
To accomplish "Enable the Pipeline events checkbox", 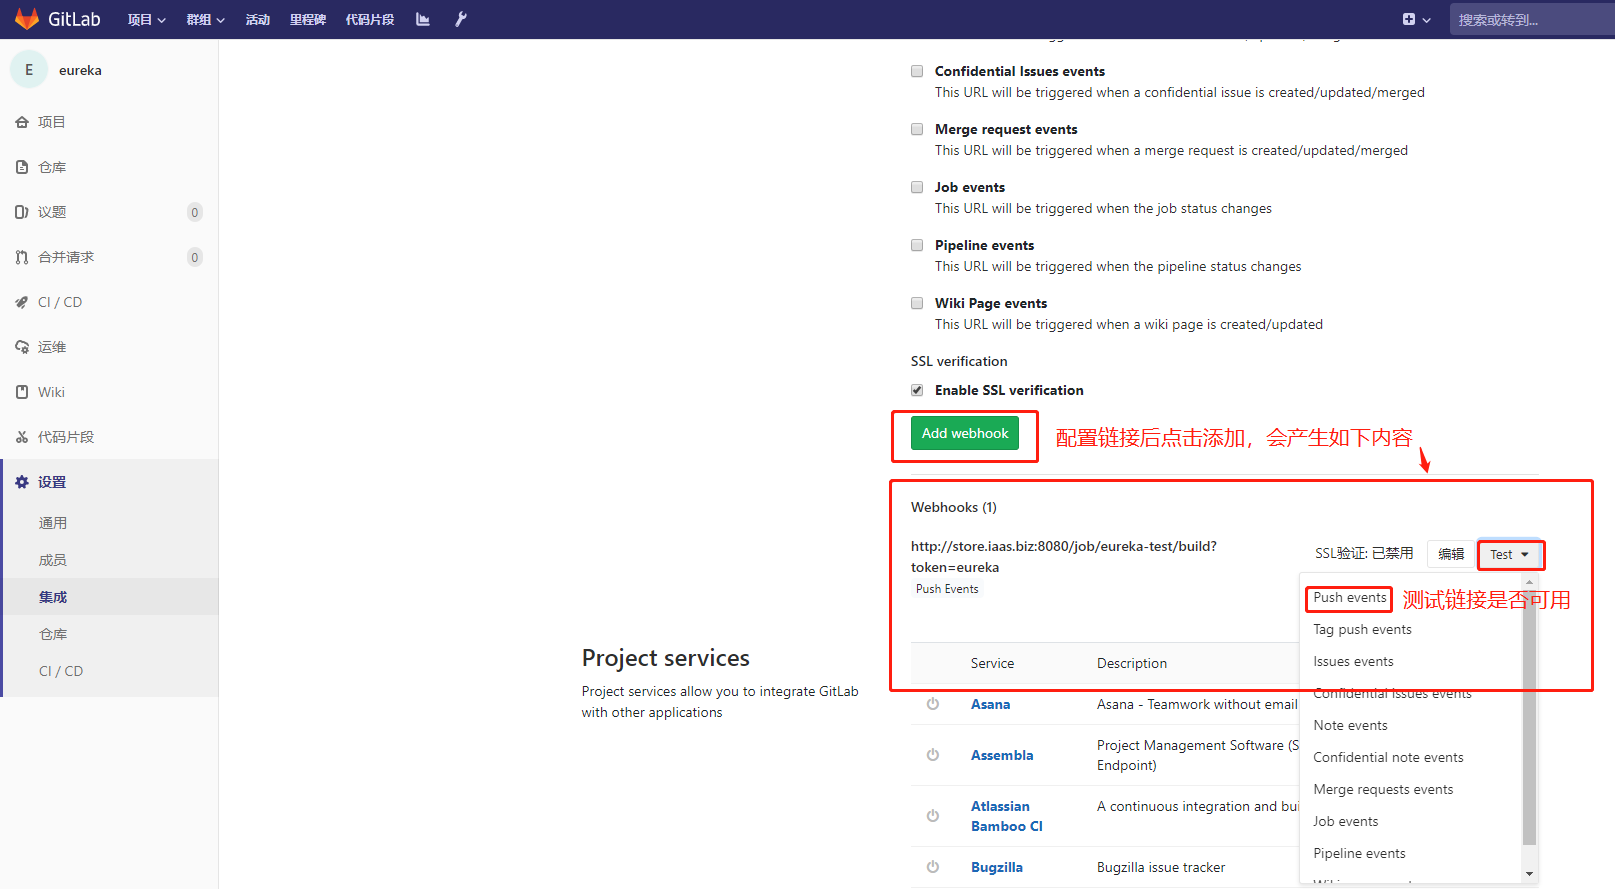I will tap(917, 245).
